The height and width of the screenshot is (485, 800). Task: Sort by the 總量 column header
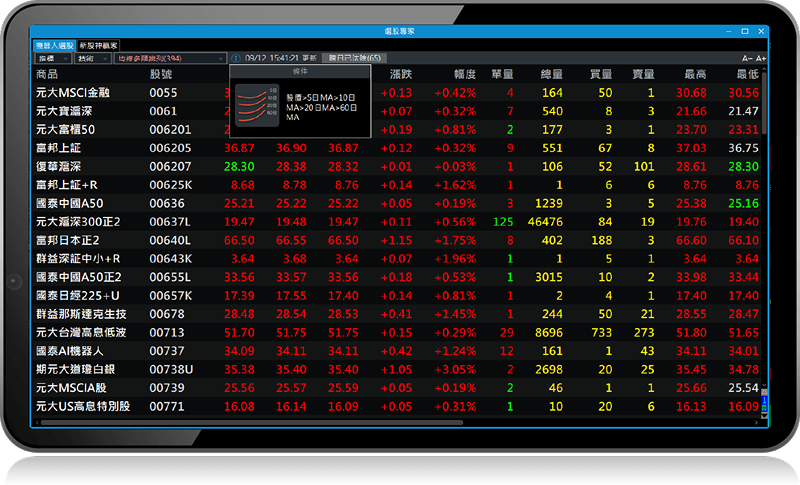point(552,74)
